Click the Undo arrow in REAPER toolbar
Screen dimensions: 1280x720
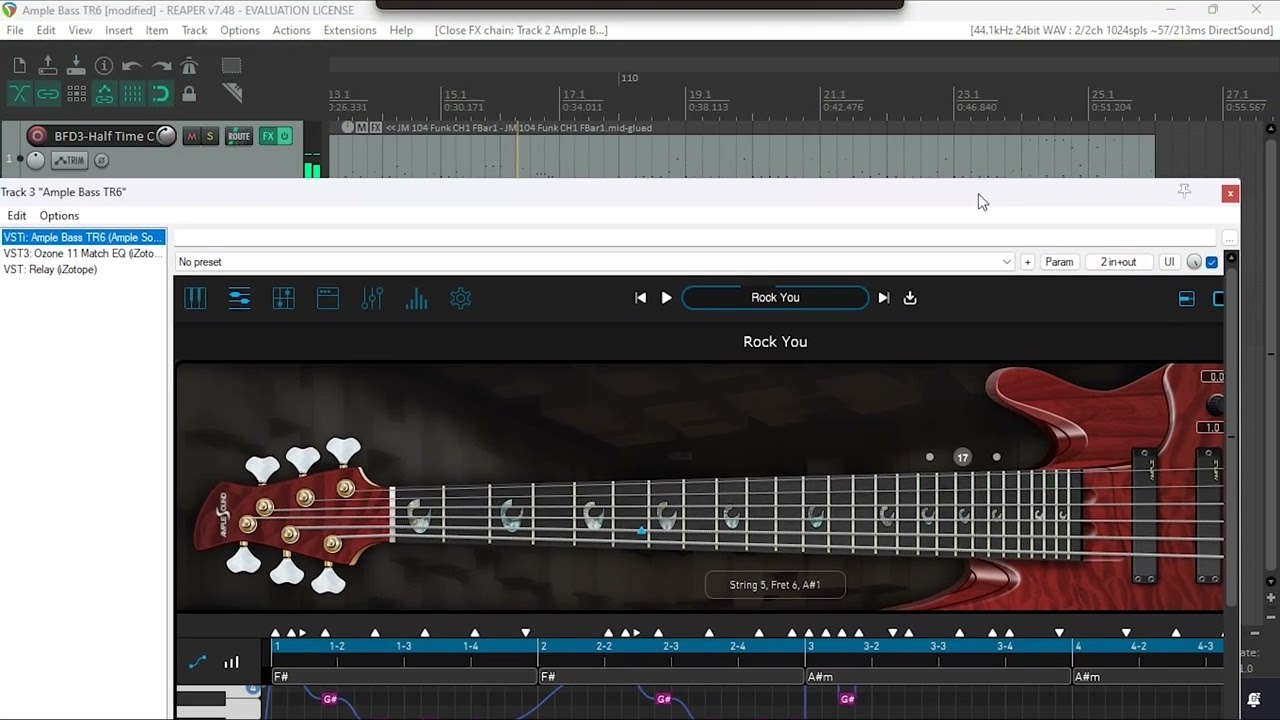coord(132,66)
